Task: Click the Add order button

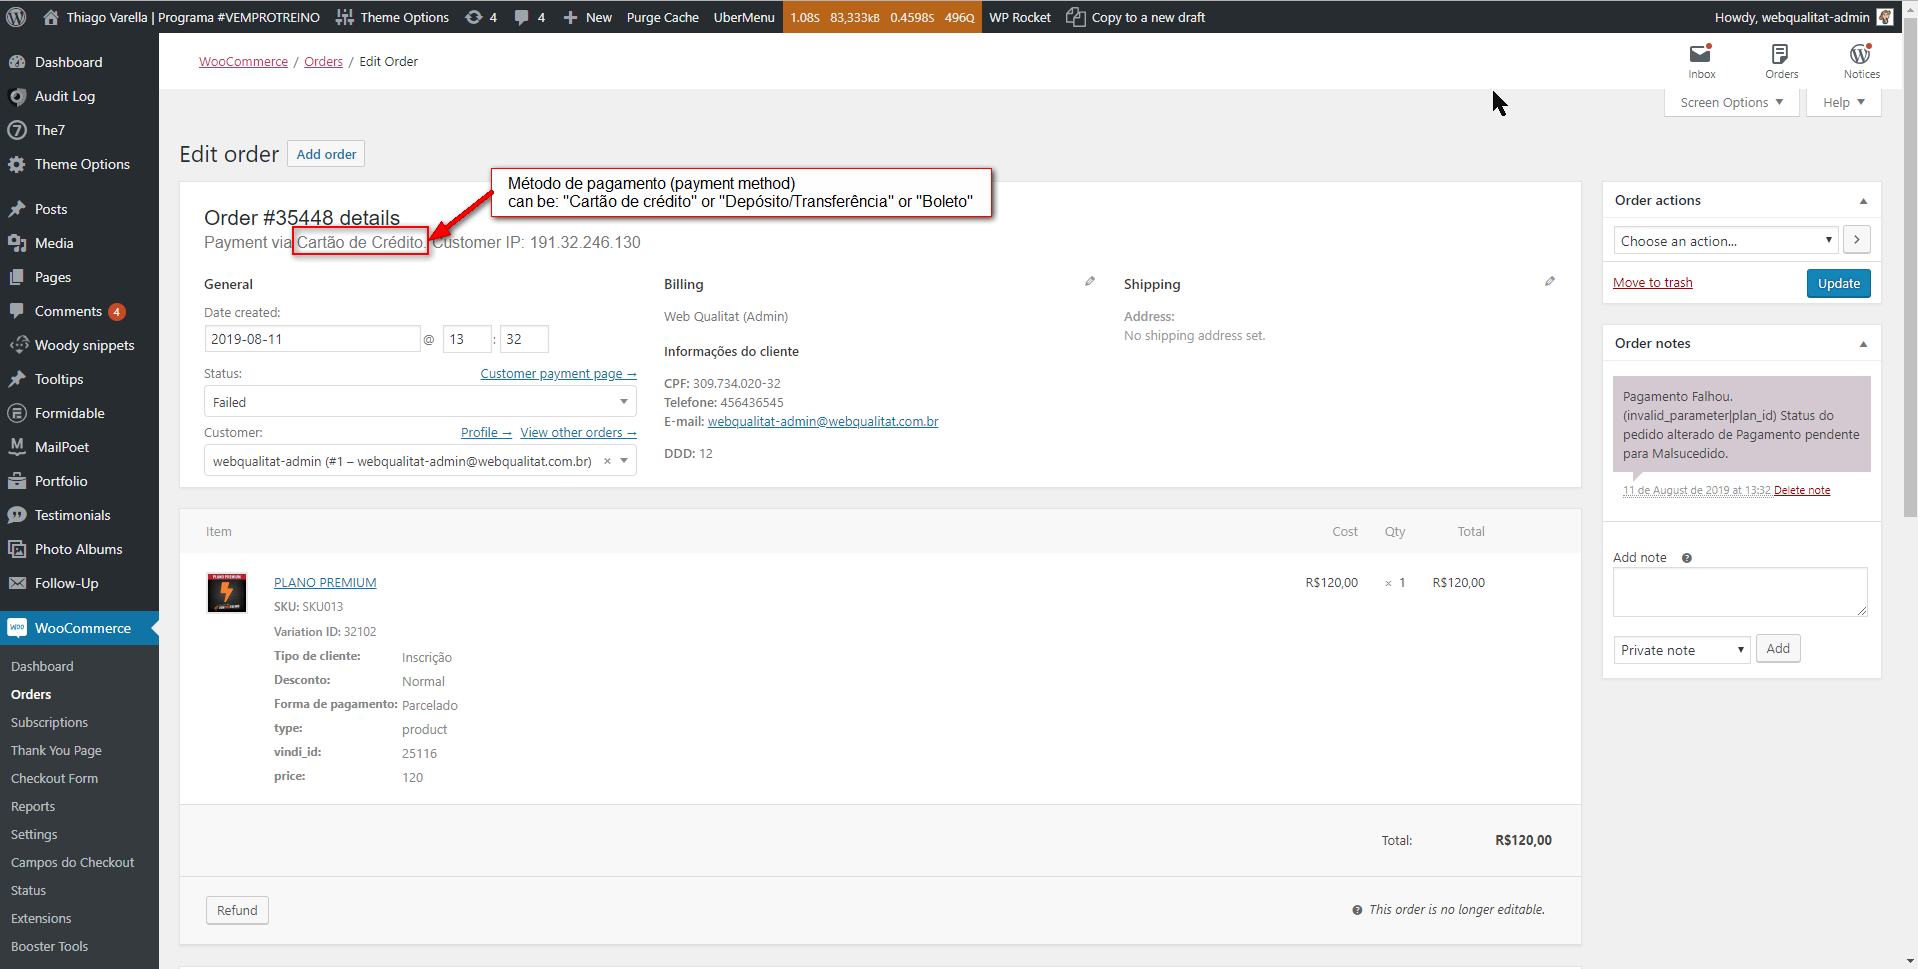Action: 326,154
